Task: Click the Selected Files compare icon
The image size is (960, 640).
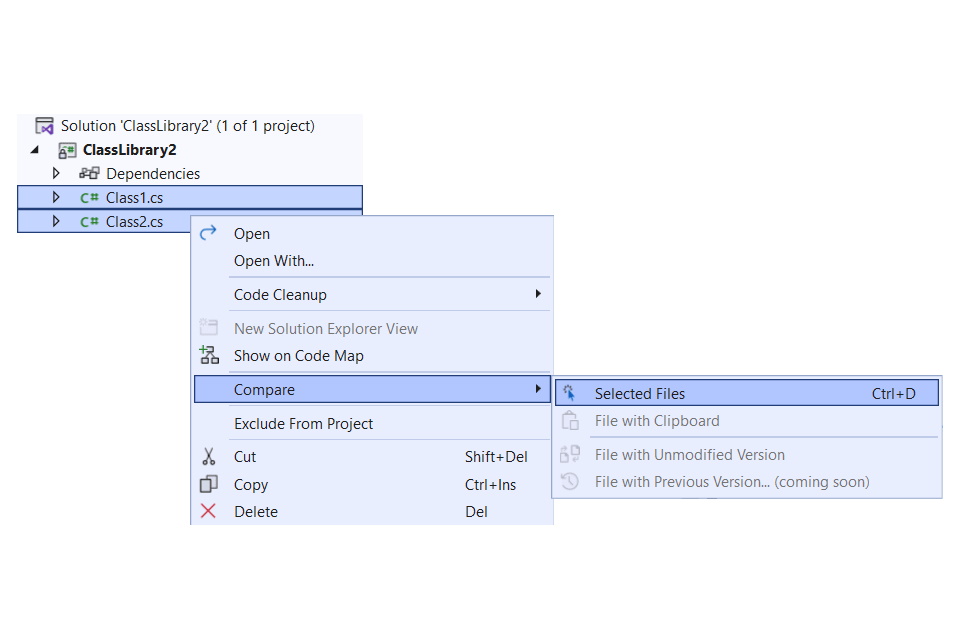Action: tap(572, 392)
